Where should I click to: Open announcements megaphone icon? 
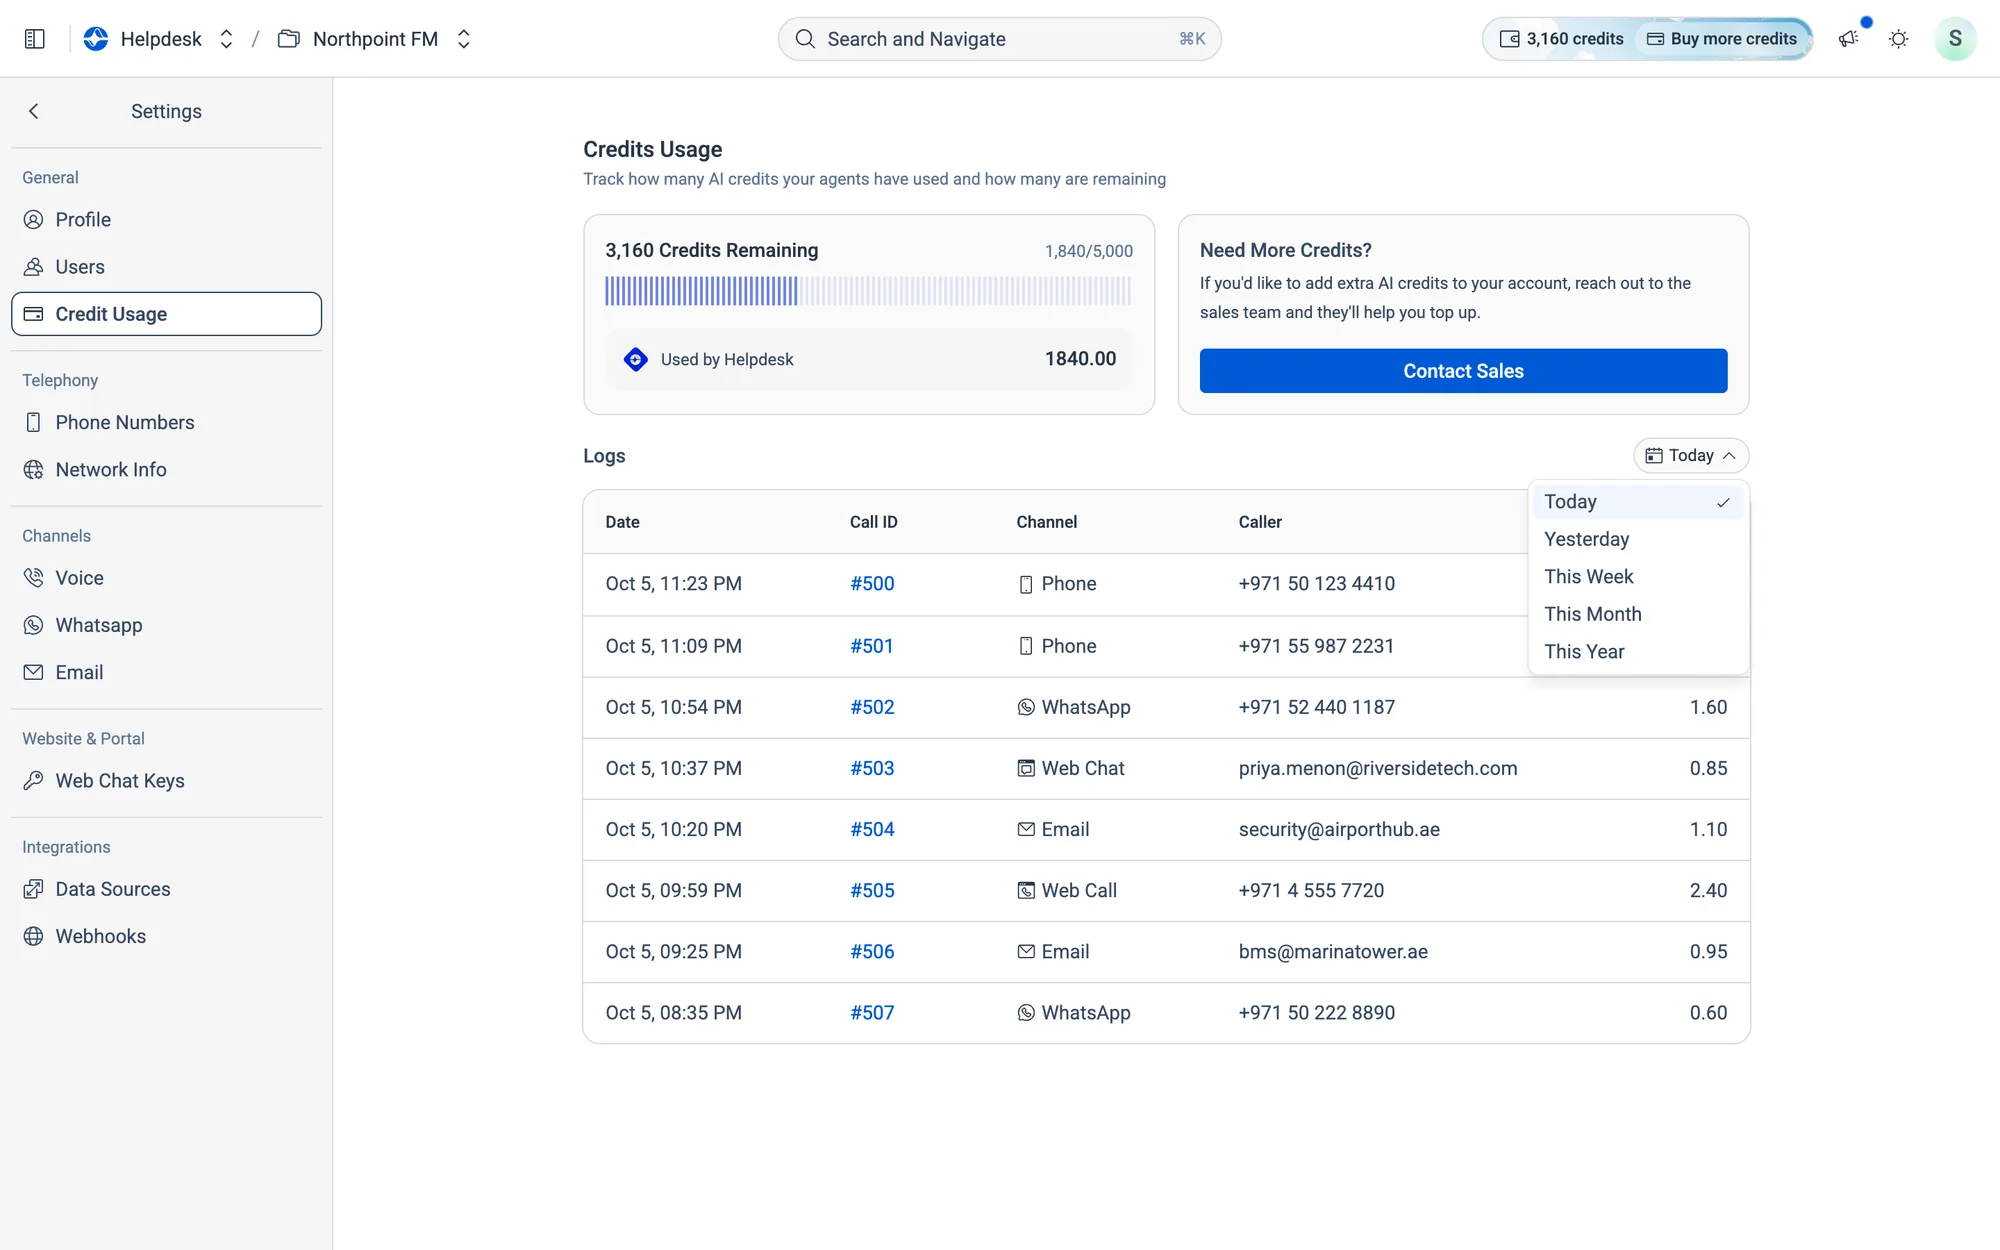pos(1848,39)
